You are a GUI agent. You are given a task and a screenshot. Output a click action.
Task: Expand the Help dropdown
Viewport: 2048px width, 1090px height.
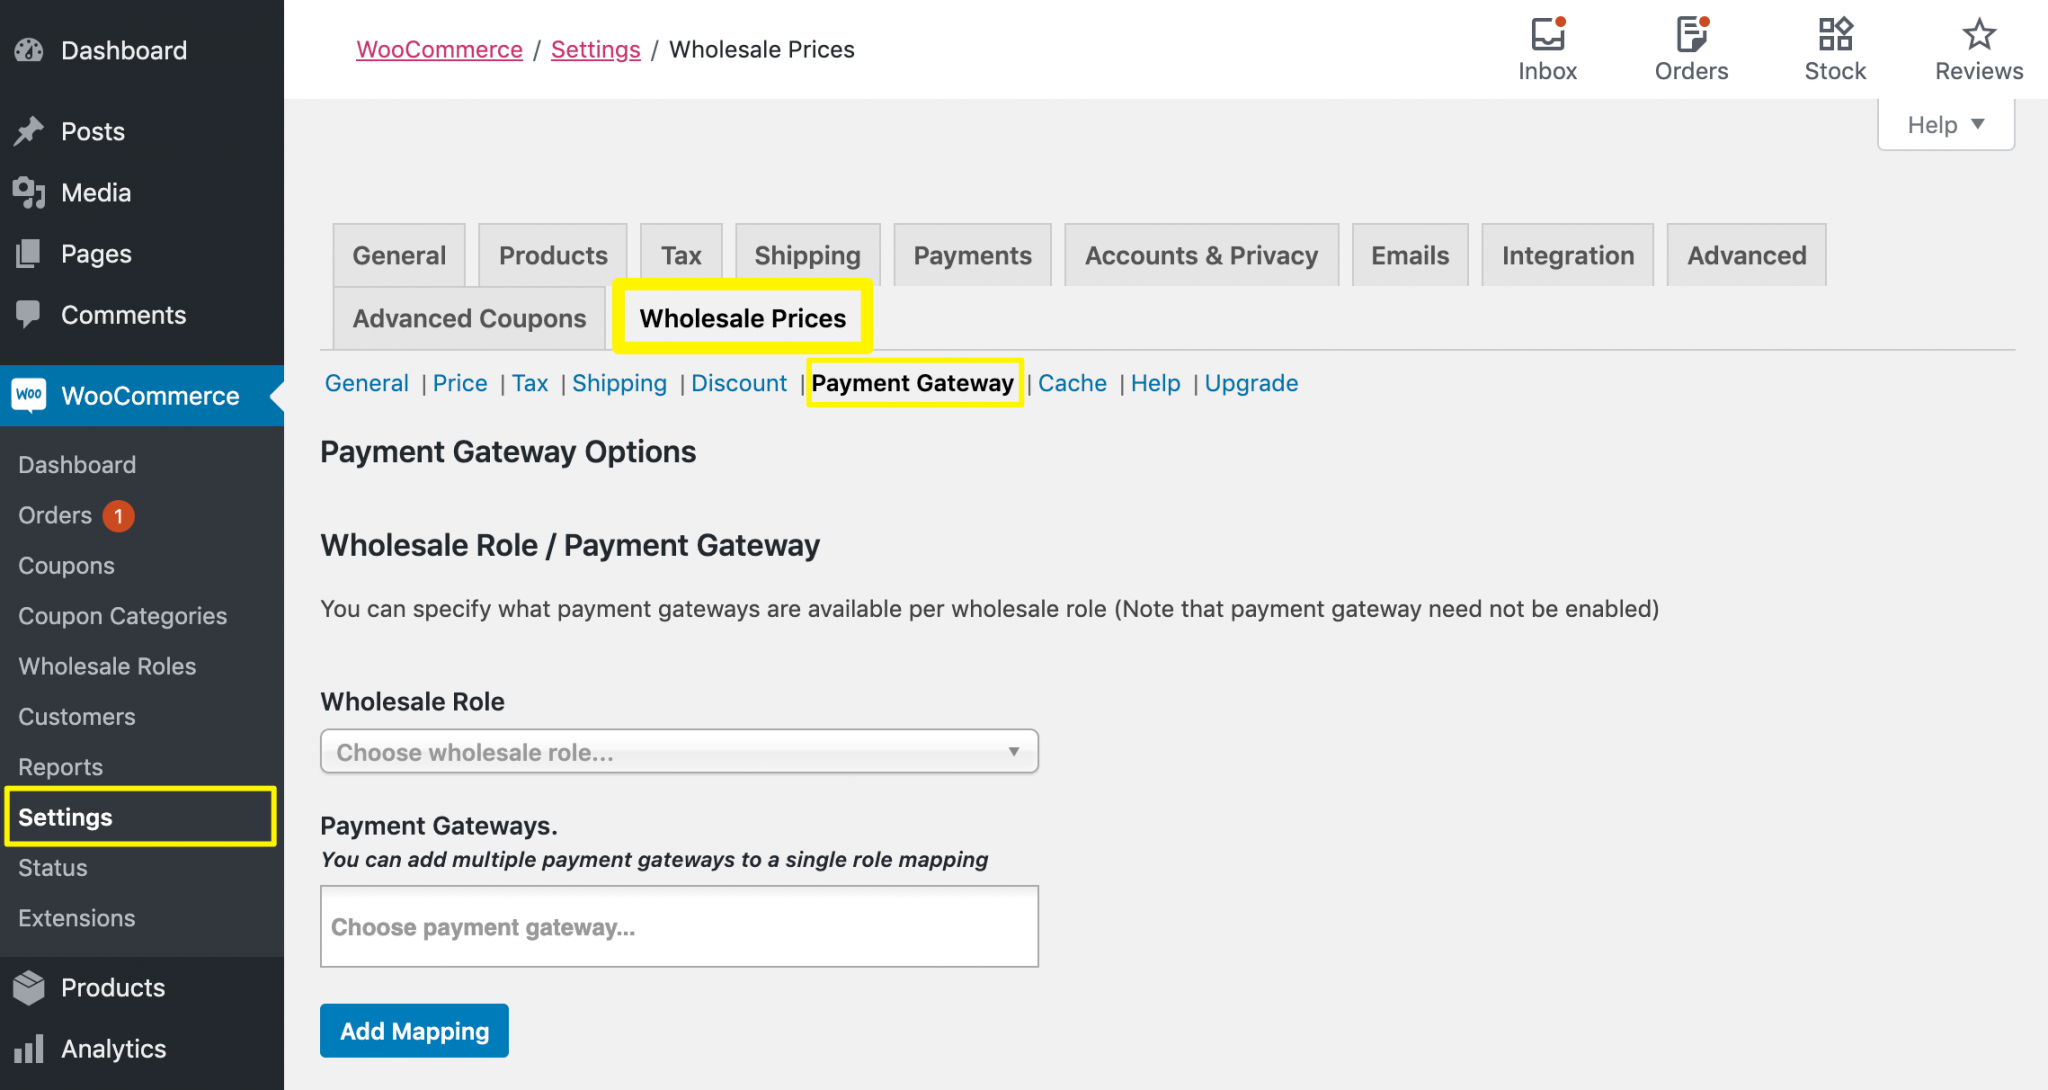(1945, 125)
